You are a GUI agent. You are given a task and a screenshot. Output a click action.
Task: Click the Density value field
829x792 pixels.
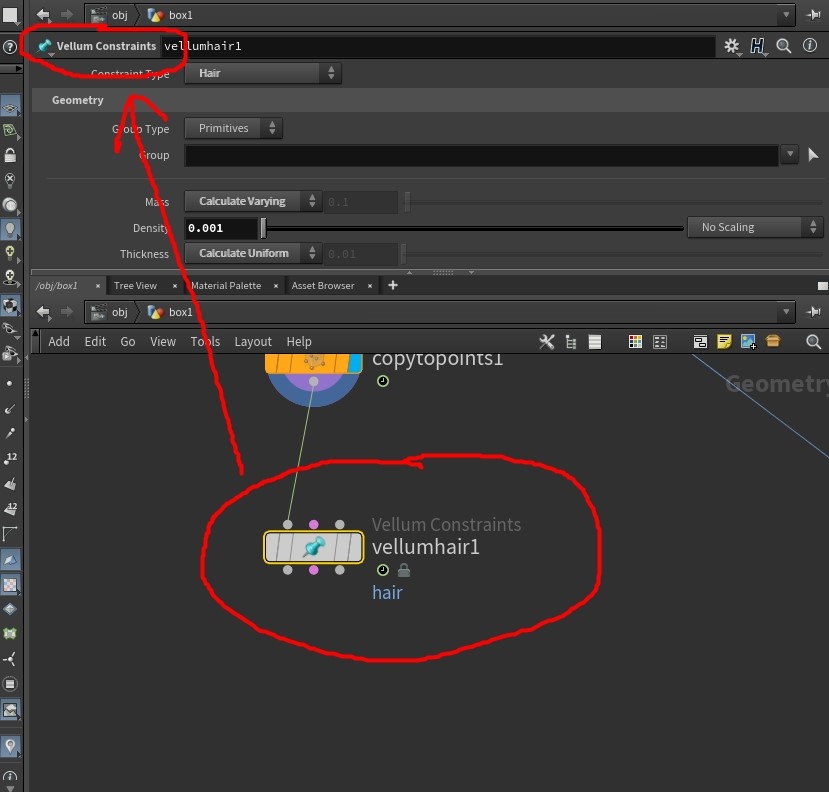(x=220, y=228)
